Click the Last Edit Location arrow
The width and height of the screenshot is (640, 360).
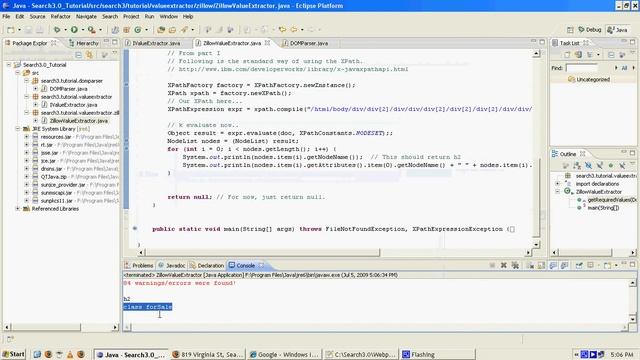tap(282, 30)
